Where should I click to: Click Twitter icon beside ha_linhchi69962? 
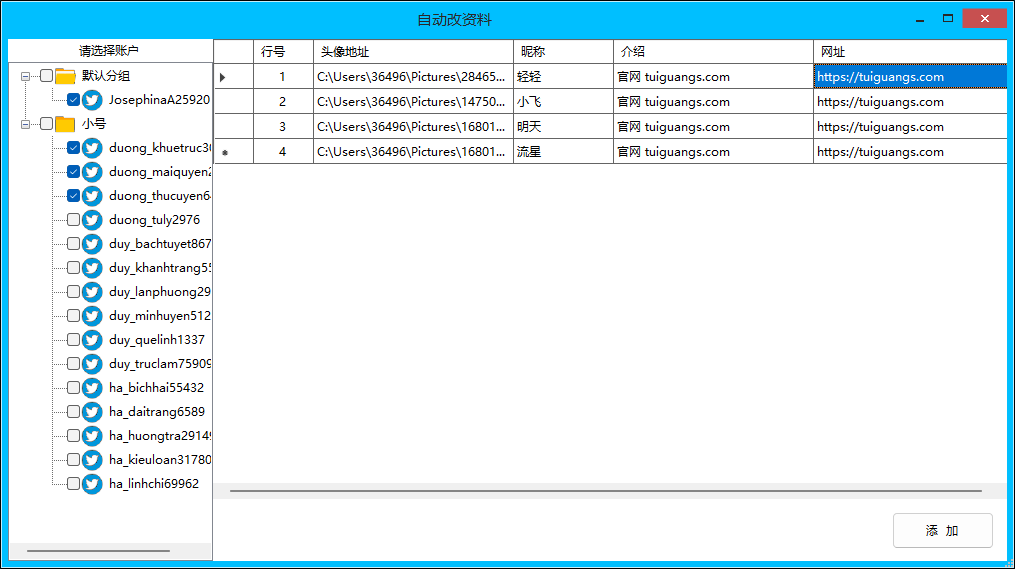tap(92, 484)
